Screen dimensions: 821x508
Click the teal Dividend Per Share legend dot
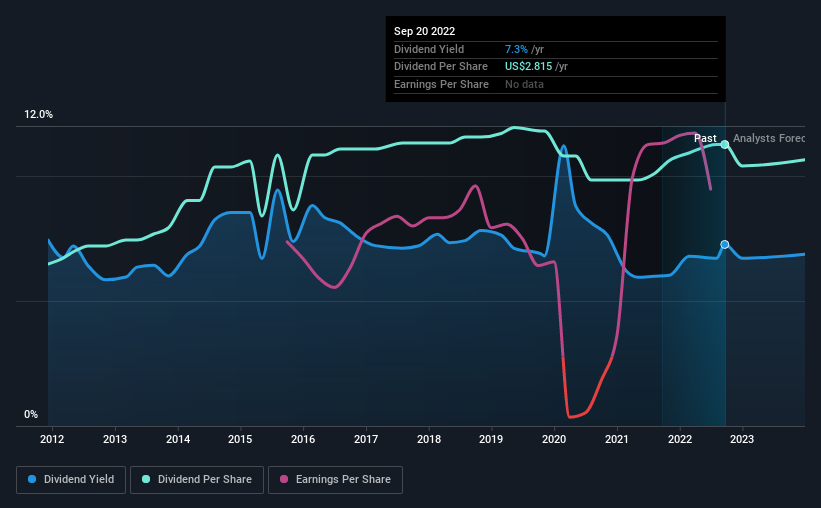pyautogui.click(x=146, y=479)
